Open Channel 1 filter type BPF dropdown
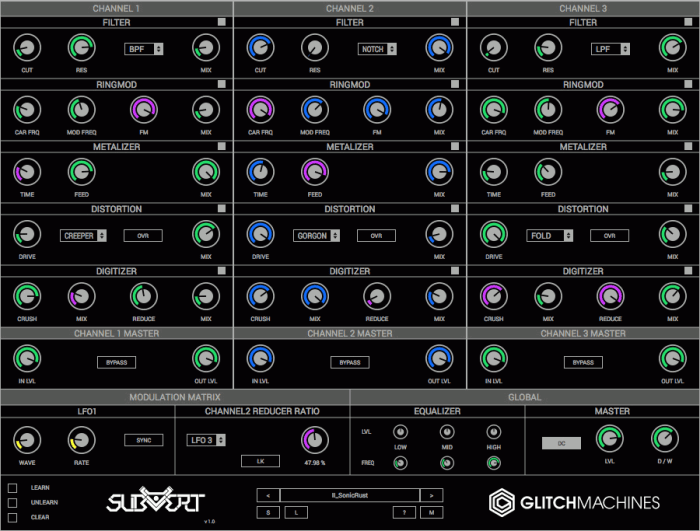 [144, 49]
